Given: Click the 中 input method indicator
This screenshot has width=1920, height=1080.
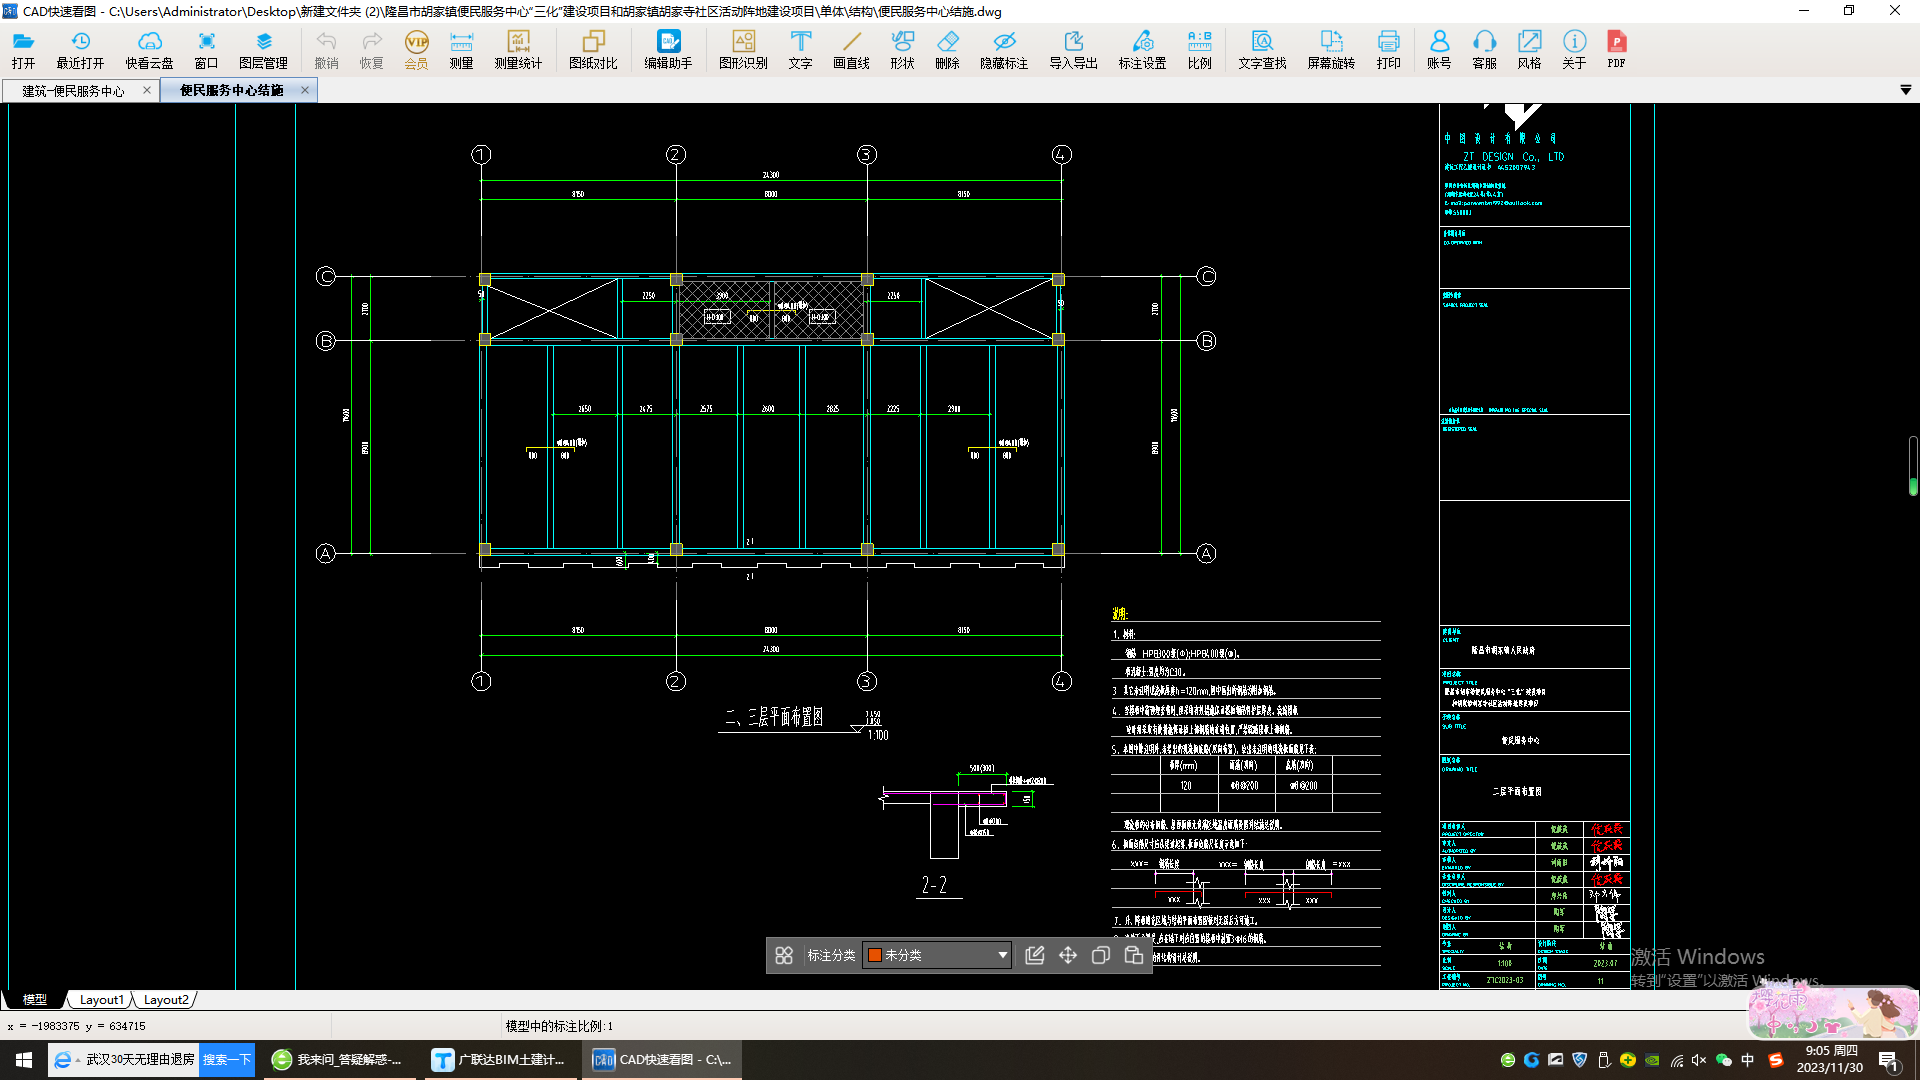Looking at the screenshot, I should [1748, 1060].
